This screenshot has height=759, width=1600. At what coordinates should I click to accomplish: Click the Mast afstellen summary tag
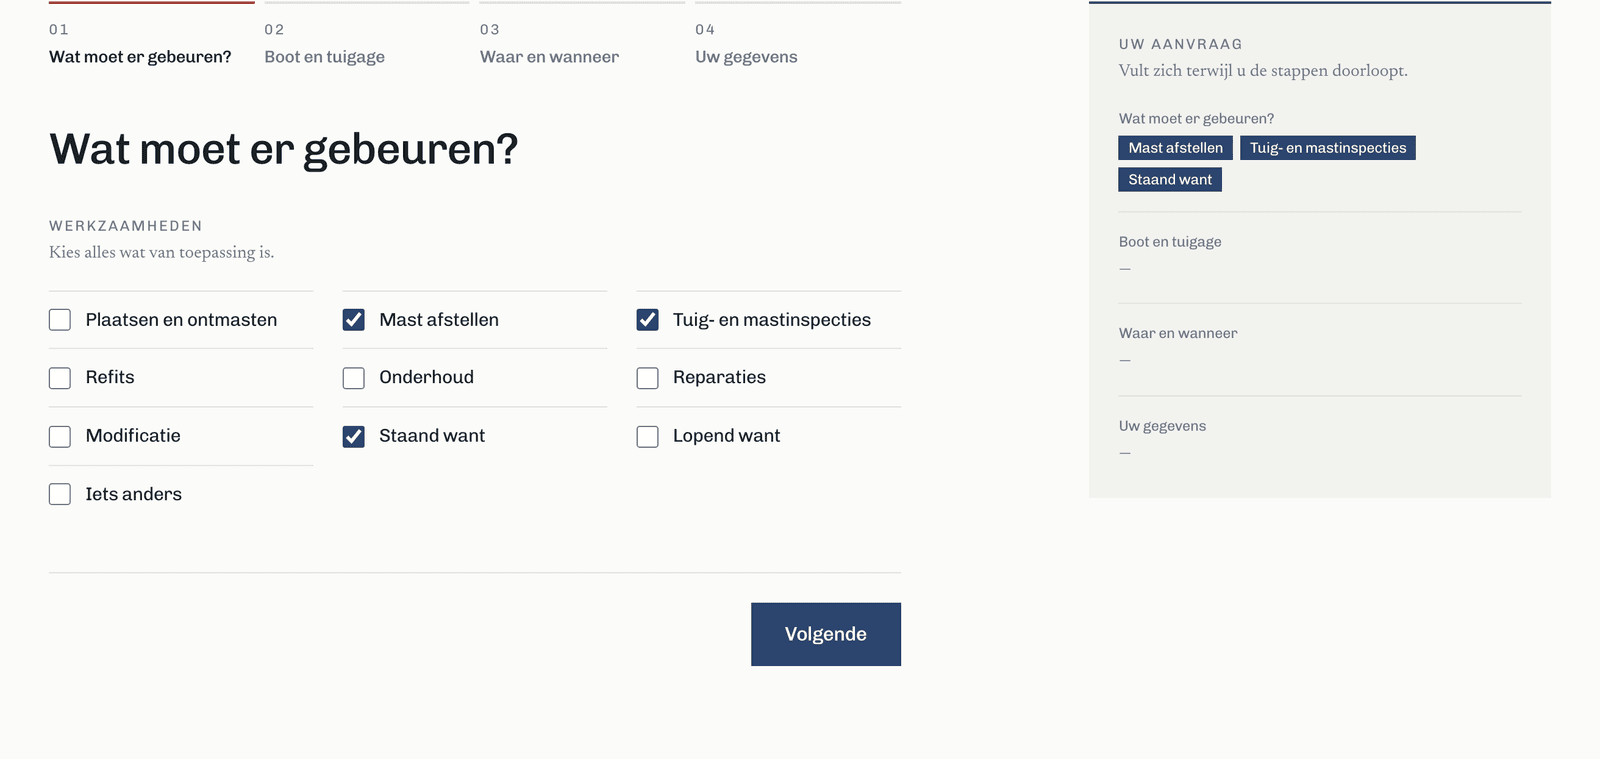(1176, 148)
